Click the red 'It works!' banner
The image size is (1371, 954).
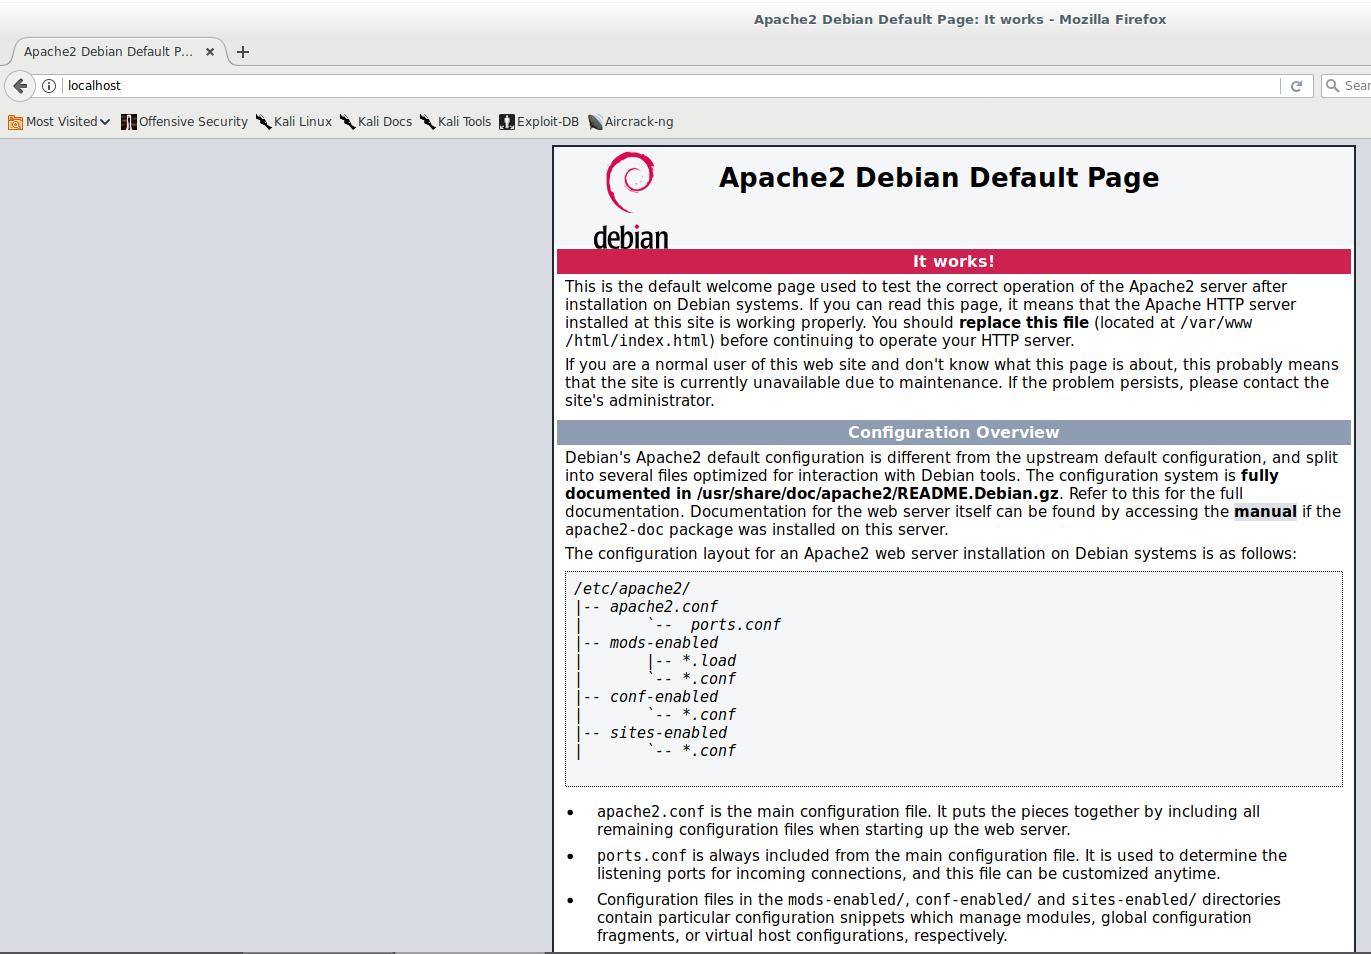pos(953,262)
